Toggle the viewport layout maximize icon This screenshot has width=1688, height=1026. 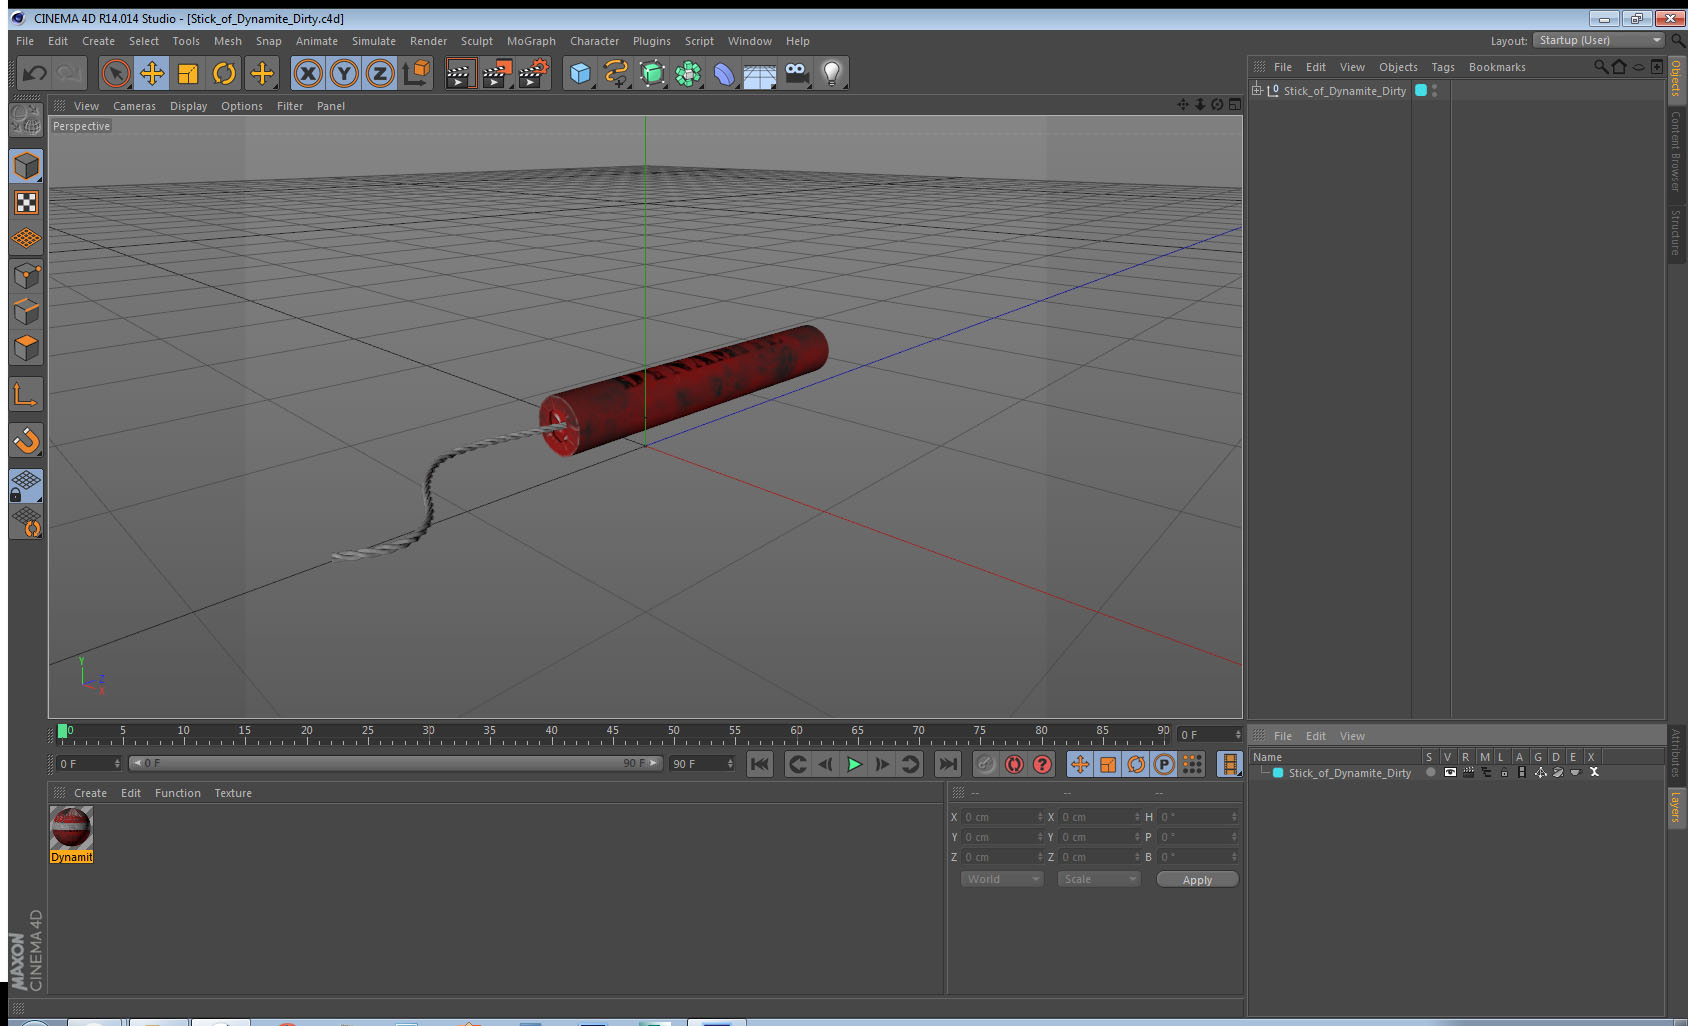pyautogui.click(x=1234, y=104)
